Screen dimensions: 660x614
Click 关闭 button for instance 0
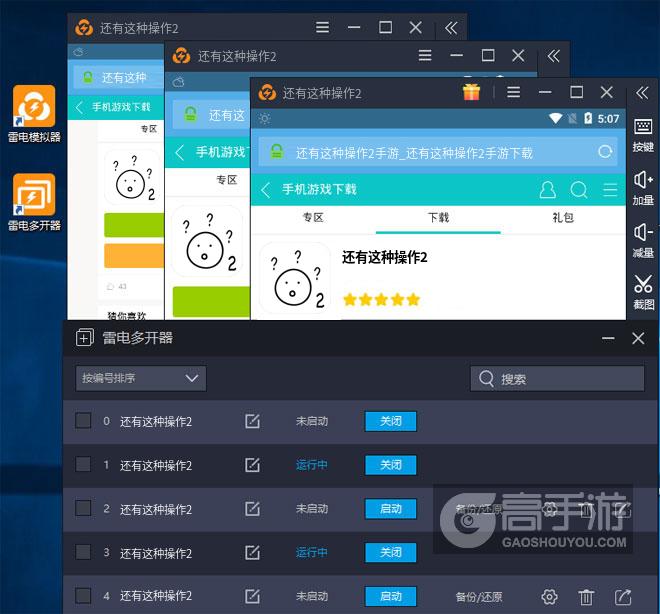391,421
